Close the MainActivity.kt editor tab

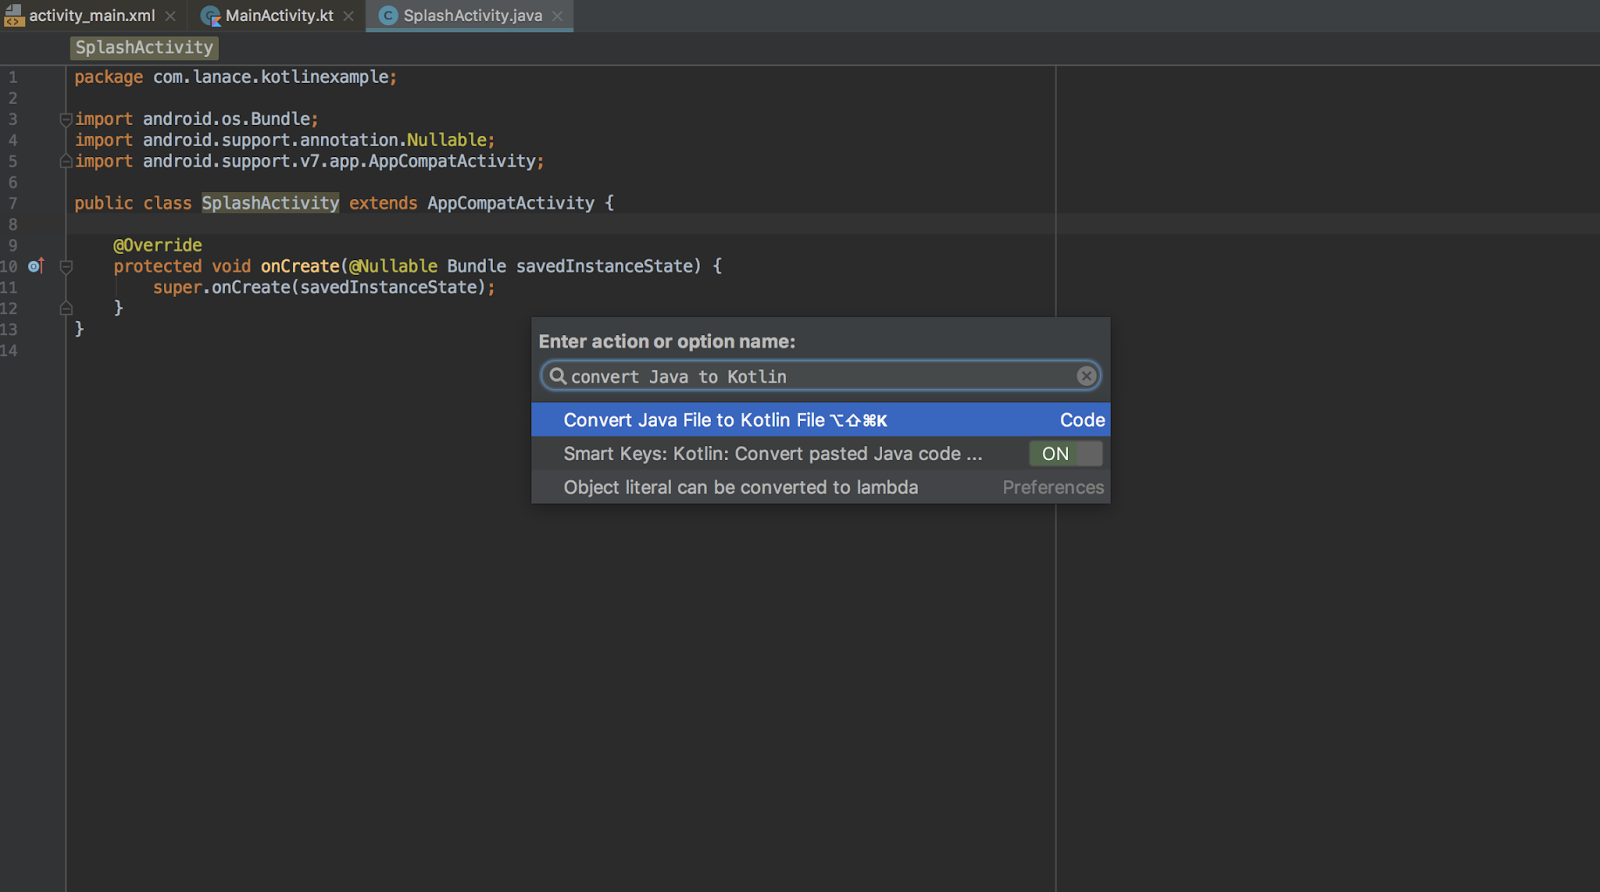[348, 16]
